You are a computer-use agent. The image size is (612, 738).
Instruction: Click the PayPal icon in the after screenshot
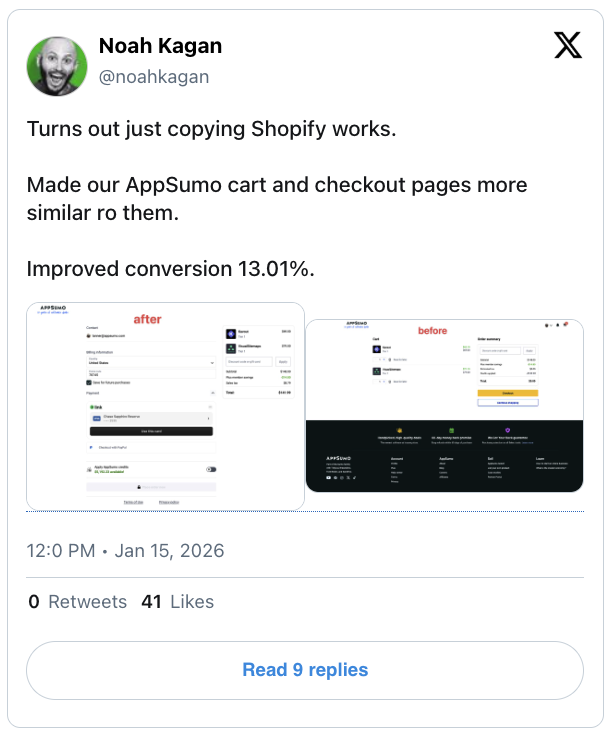coord(90,449)
